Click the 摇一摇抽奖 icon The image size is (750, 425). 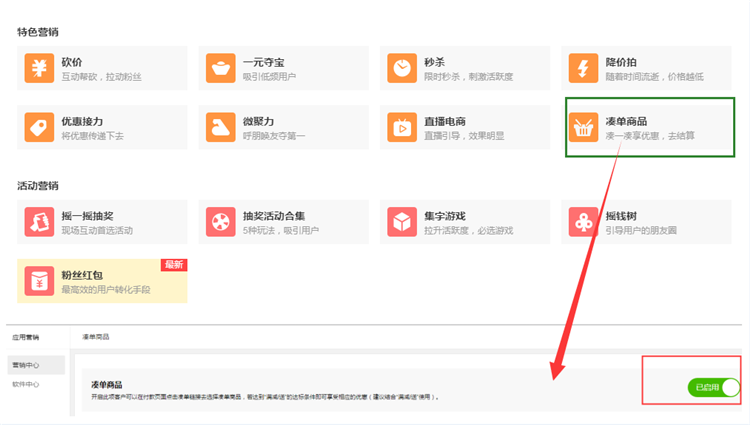40,222
